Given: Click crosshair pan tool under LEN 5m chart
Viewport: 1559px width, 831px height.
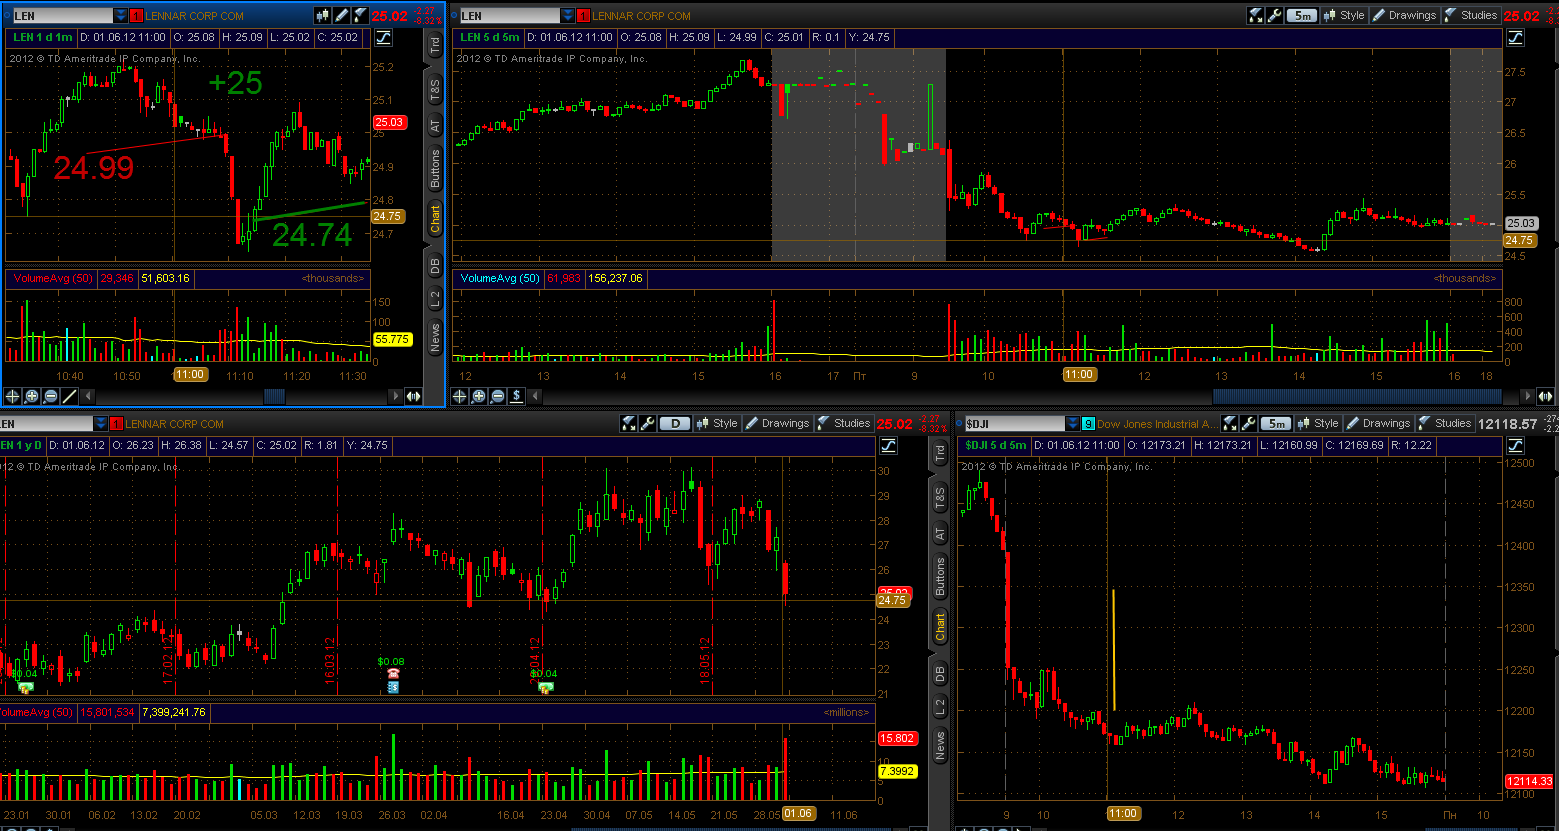Looking at the screenshot, I should [x=460, y=396].
